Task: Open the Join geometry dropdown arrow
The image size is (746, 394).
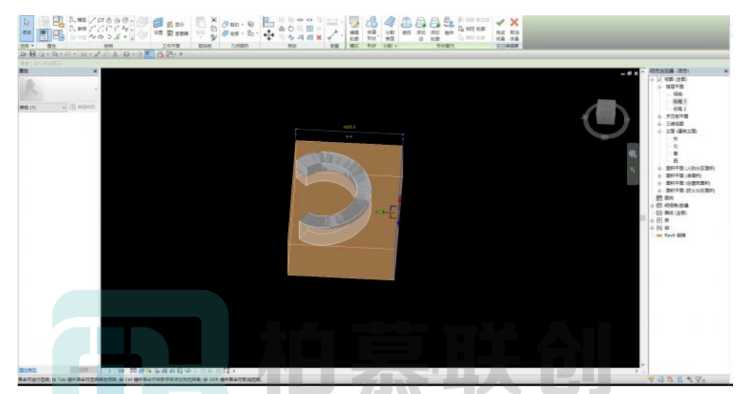Action: (x=243, y=33)
